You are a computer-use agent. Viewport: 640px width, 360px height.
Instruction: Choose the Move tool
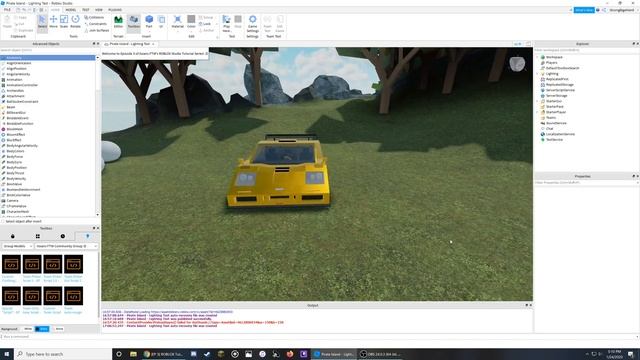coord(53,22)
